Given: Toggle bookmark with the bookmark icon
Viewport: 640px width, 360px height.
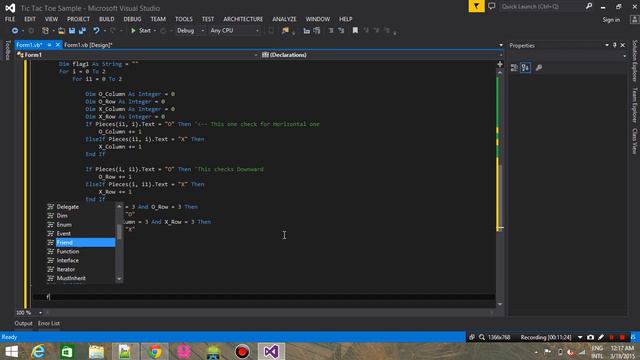Looking at the screenshot, I should pos(355,31).
